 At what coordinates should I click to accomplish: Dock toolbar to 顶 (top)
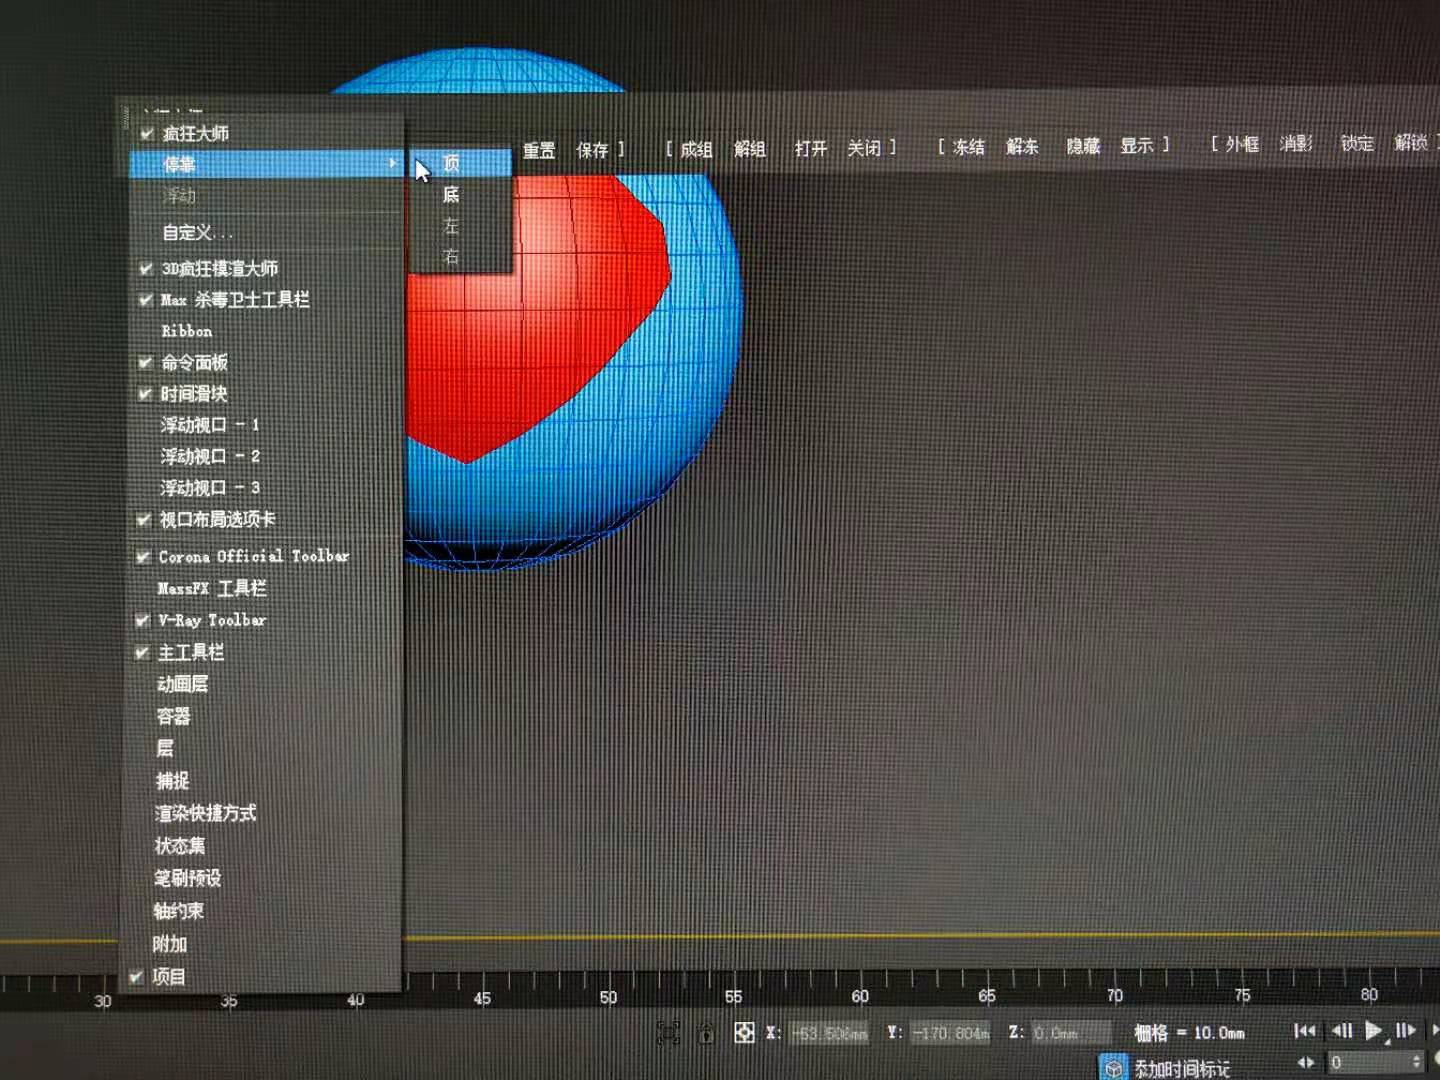click(x=460, y=163)
